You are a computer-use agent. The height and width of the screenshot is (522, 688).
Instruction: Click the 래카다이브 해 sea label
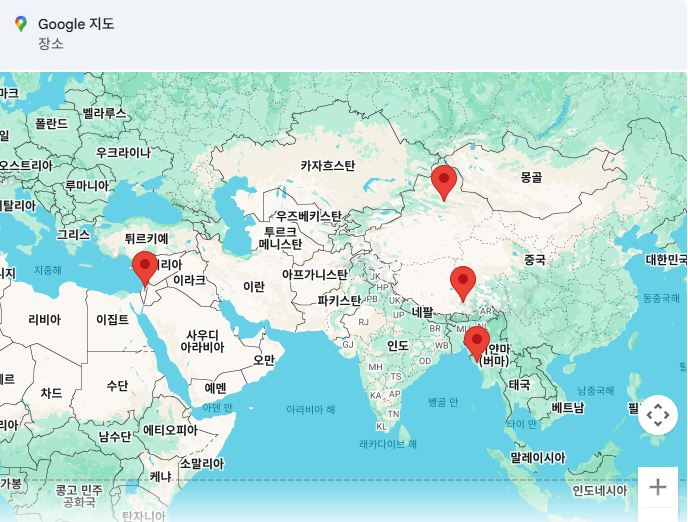point(388,444)
